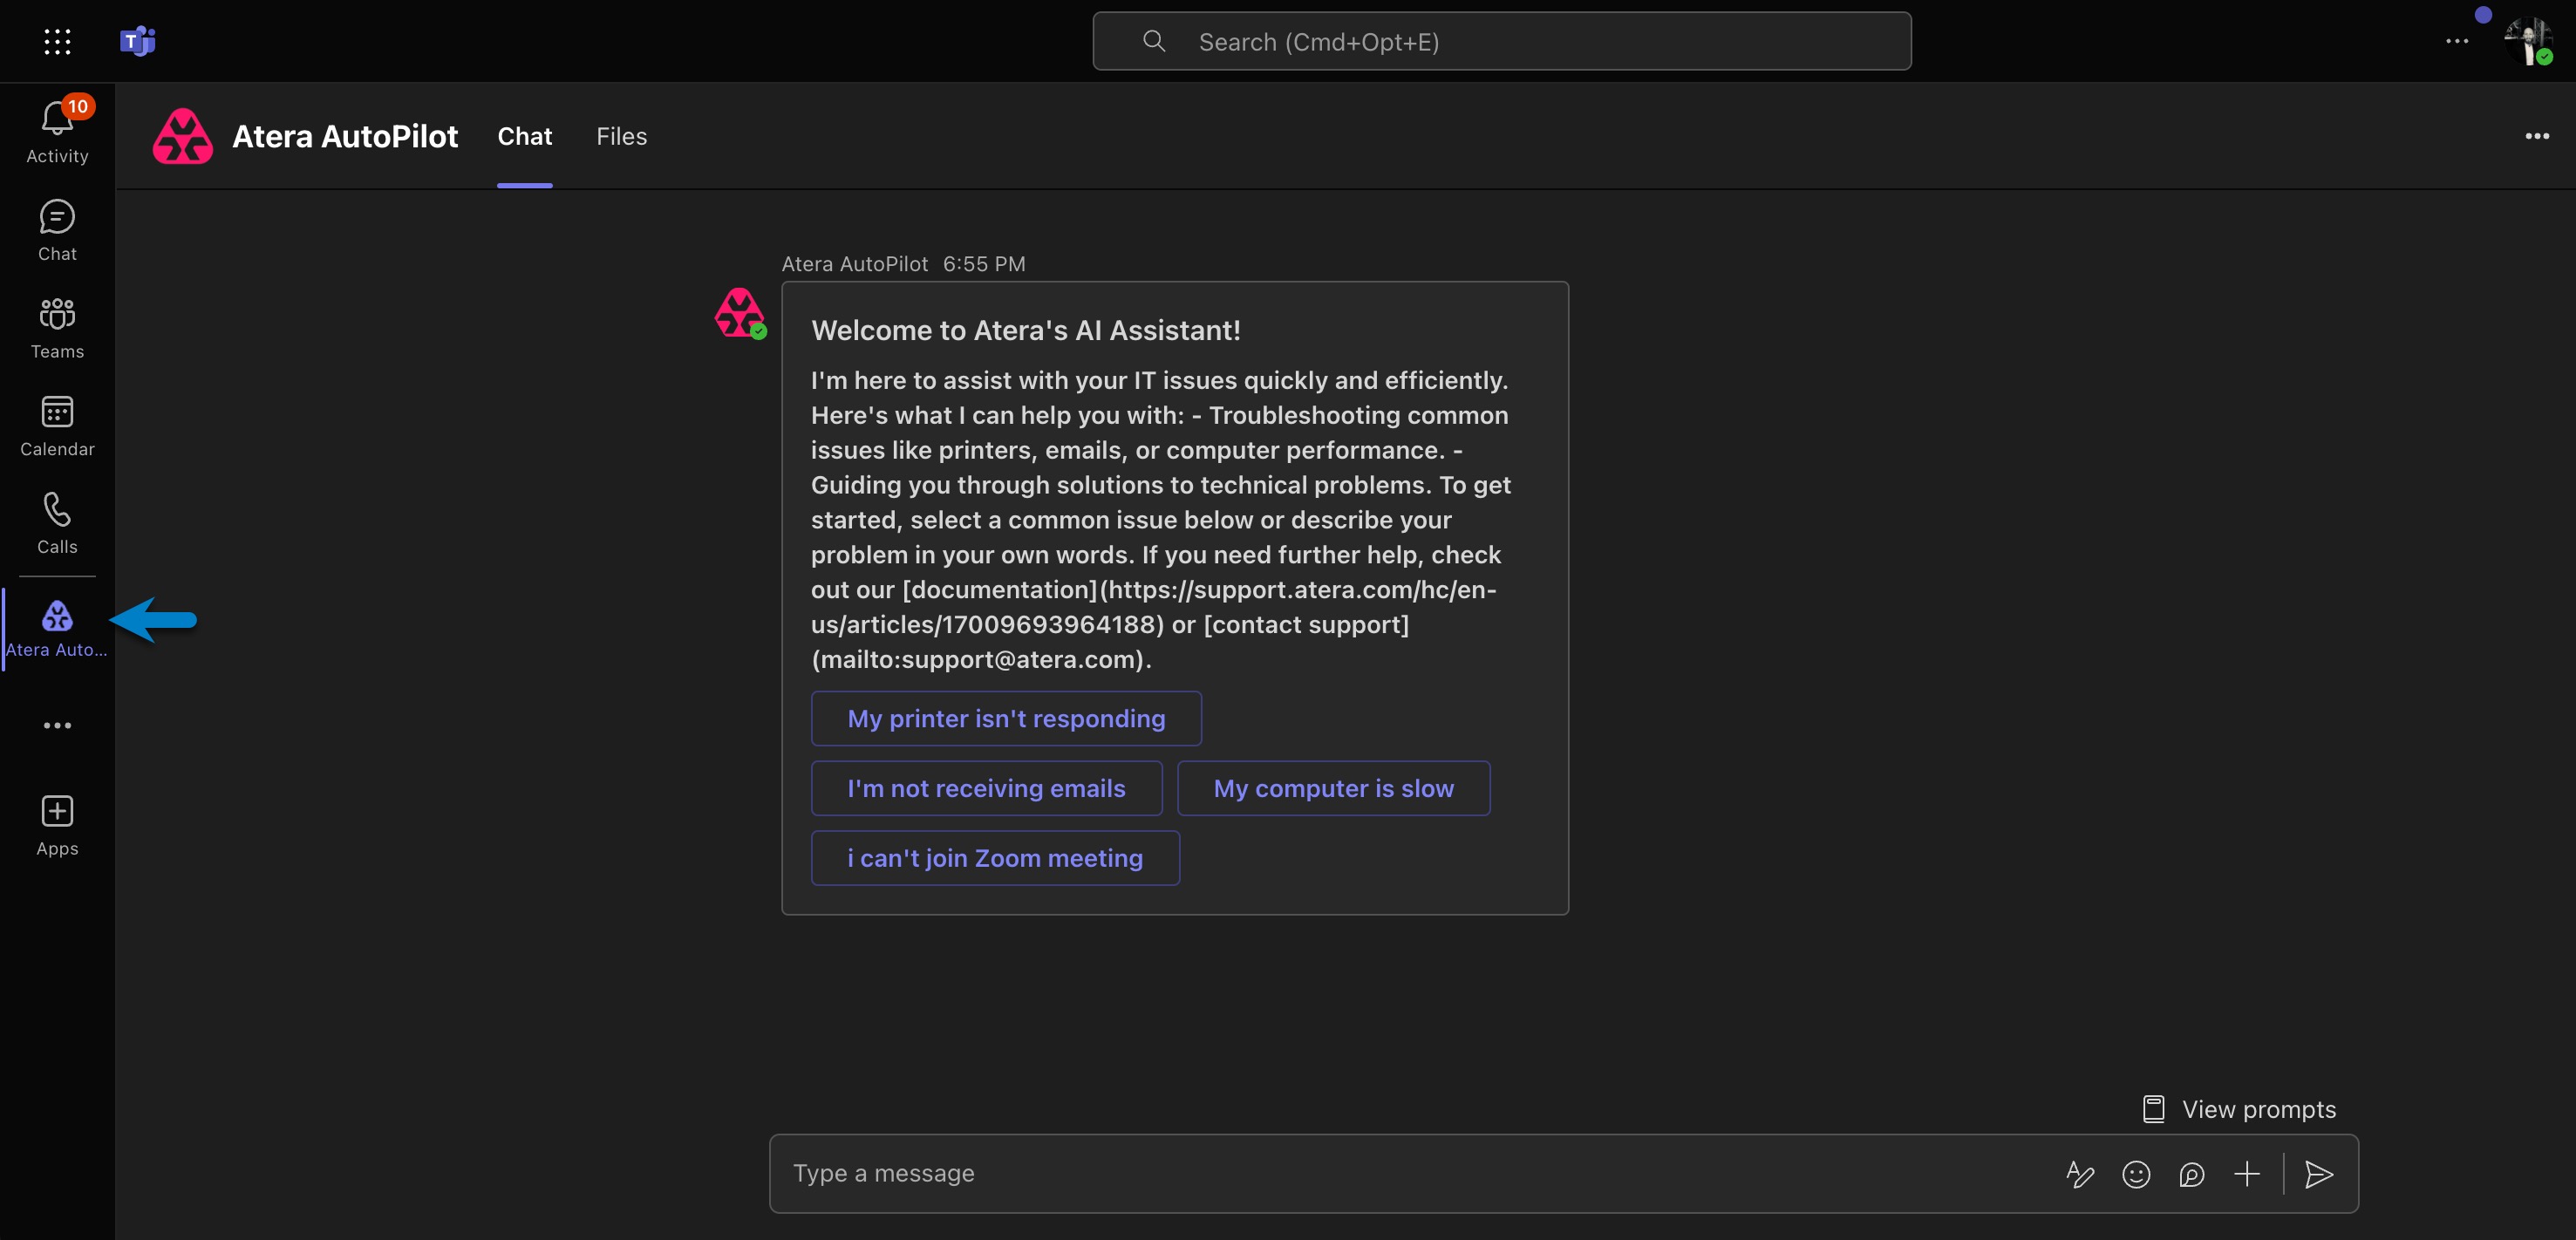
Task: Click the Format text icon
Action: coord(2080,1174)
